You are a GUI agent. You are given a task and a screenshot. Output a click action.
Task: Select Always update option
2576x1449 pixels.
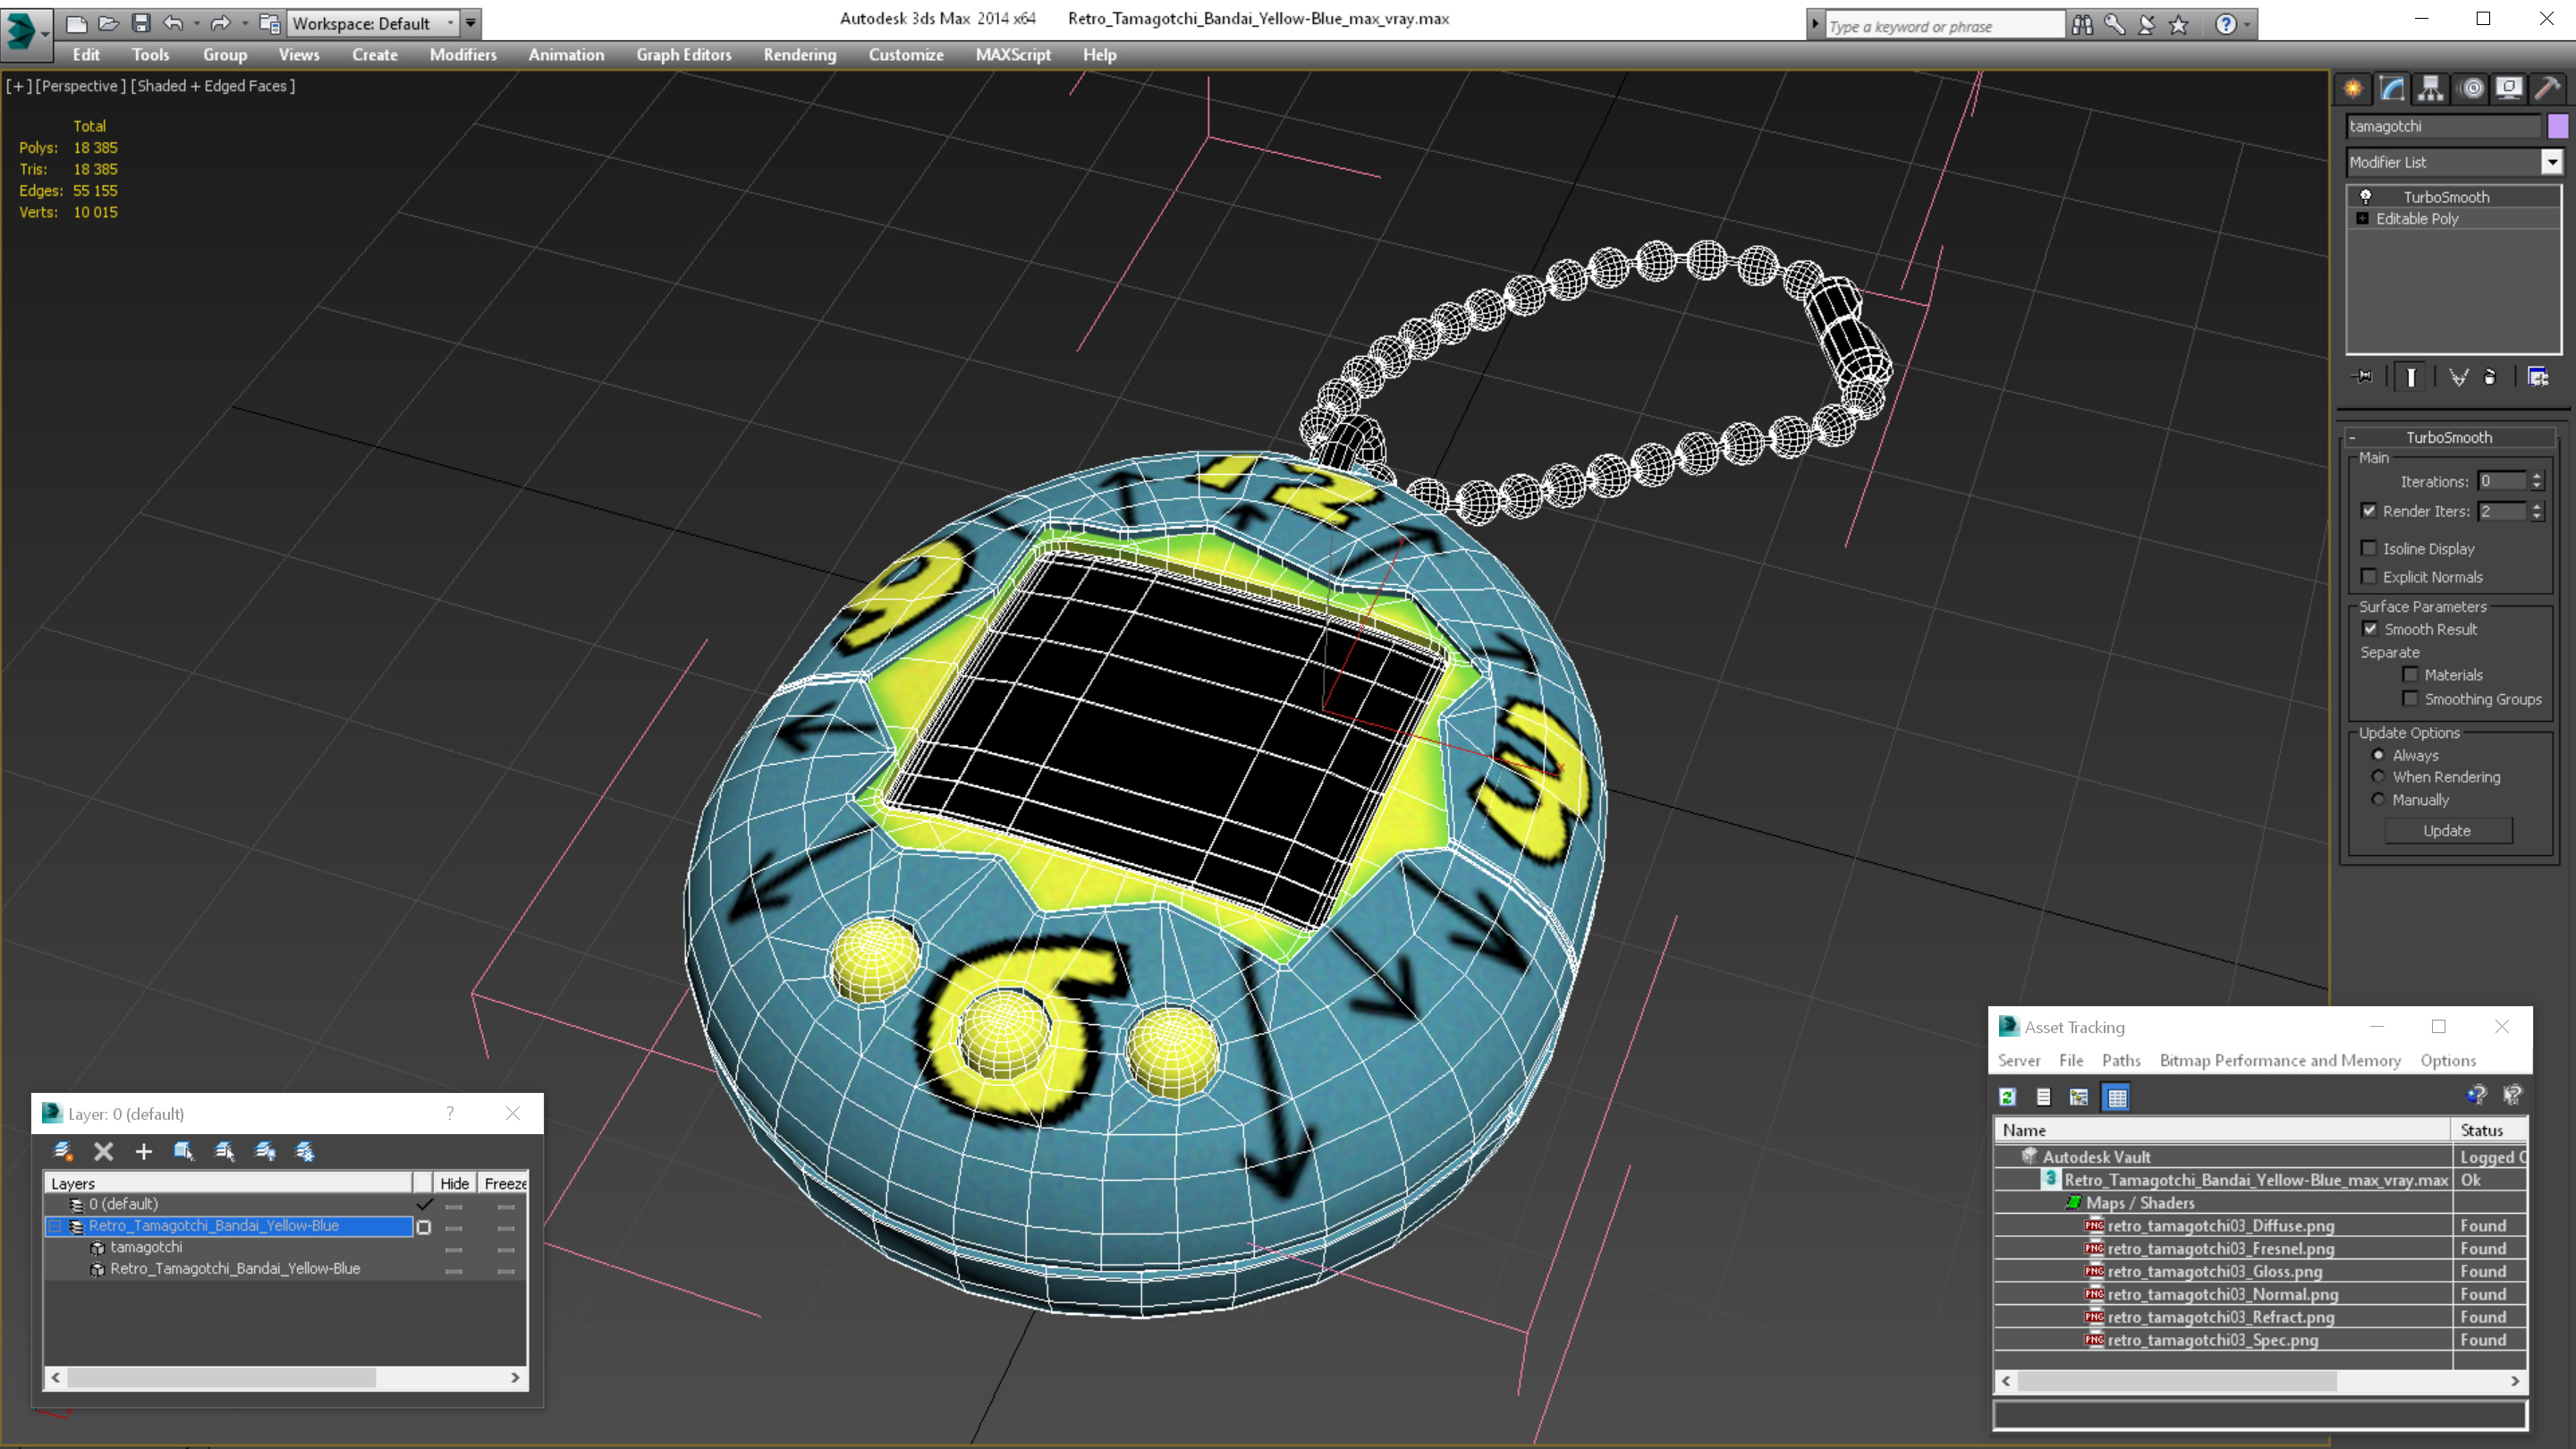[x=2378, y=755]
